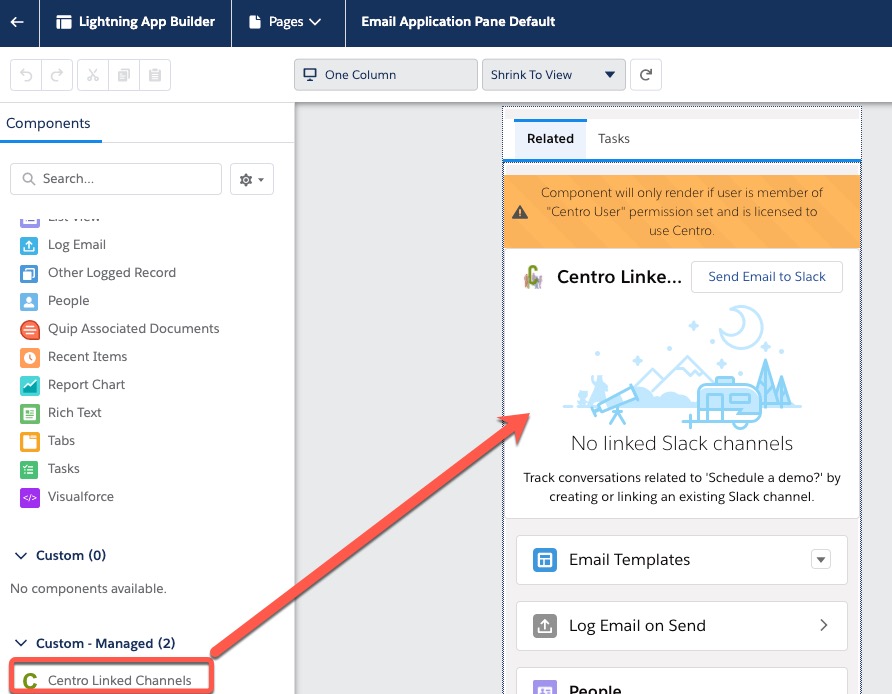The height and width of the screenshot is (694, 892).
Task: Open the Pages dropdown menu
Action: click(x=287, y=22)
